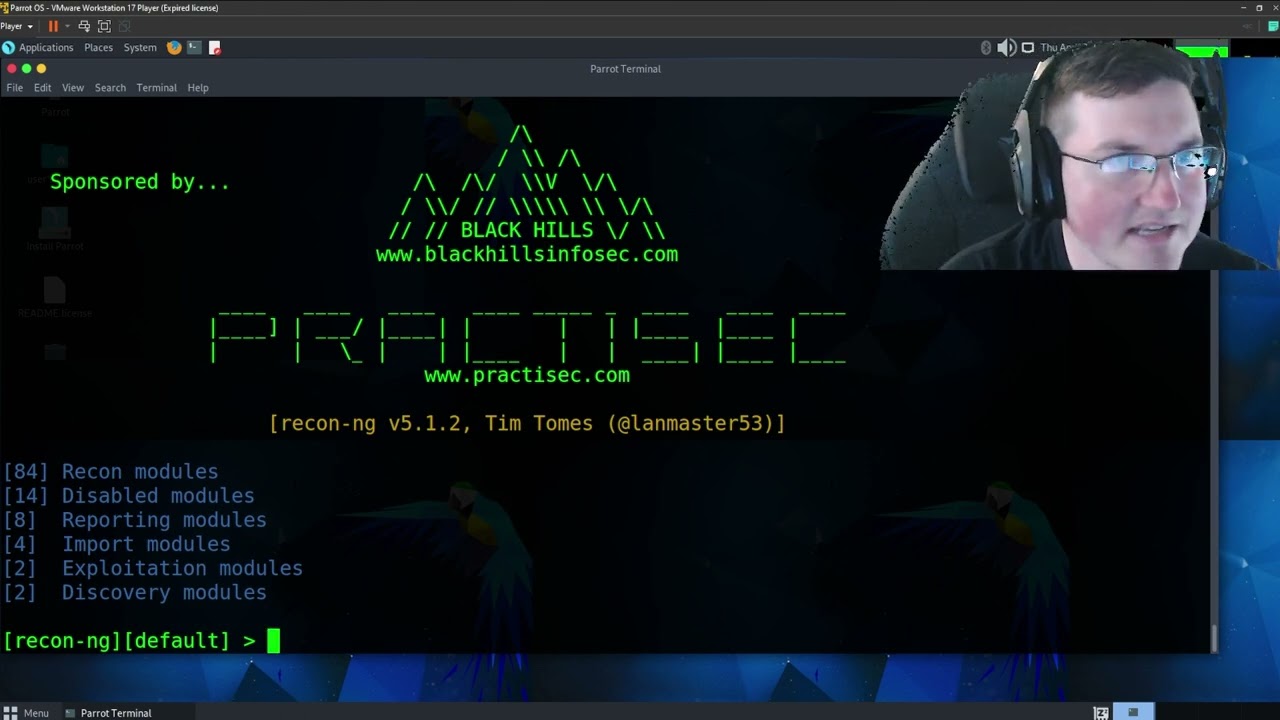Open the terminal Help menu
This screenshot has width=1280, height=720.
[x=198, y=88]
